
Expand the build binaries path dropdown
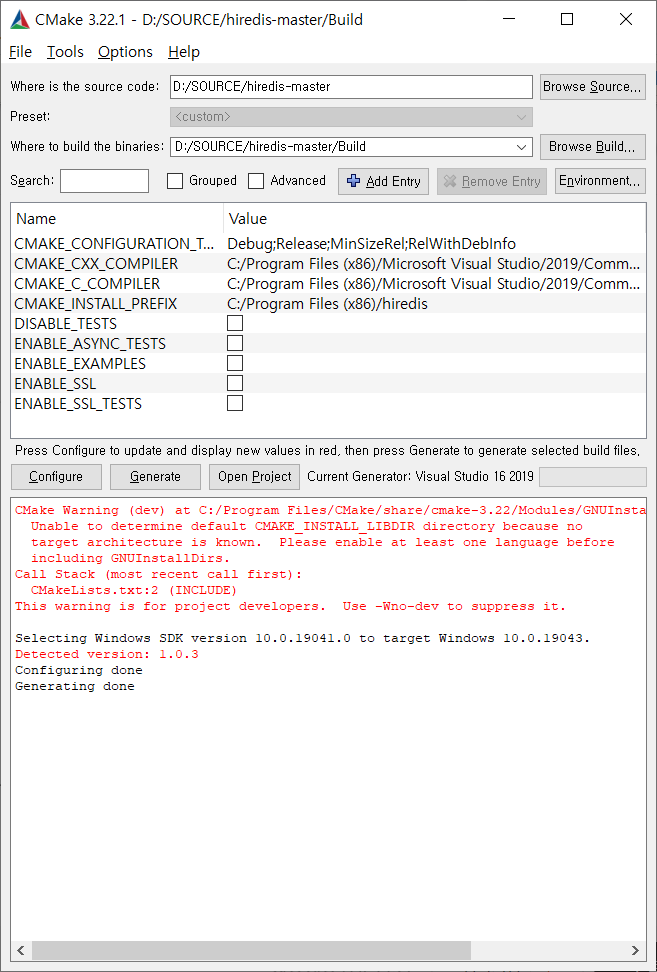[x=521, y=147]
